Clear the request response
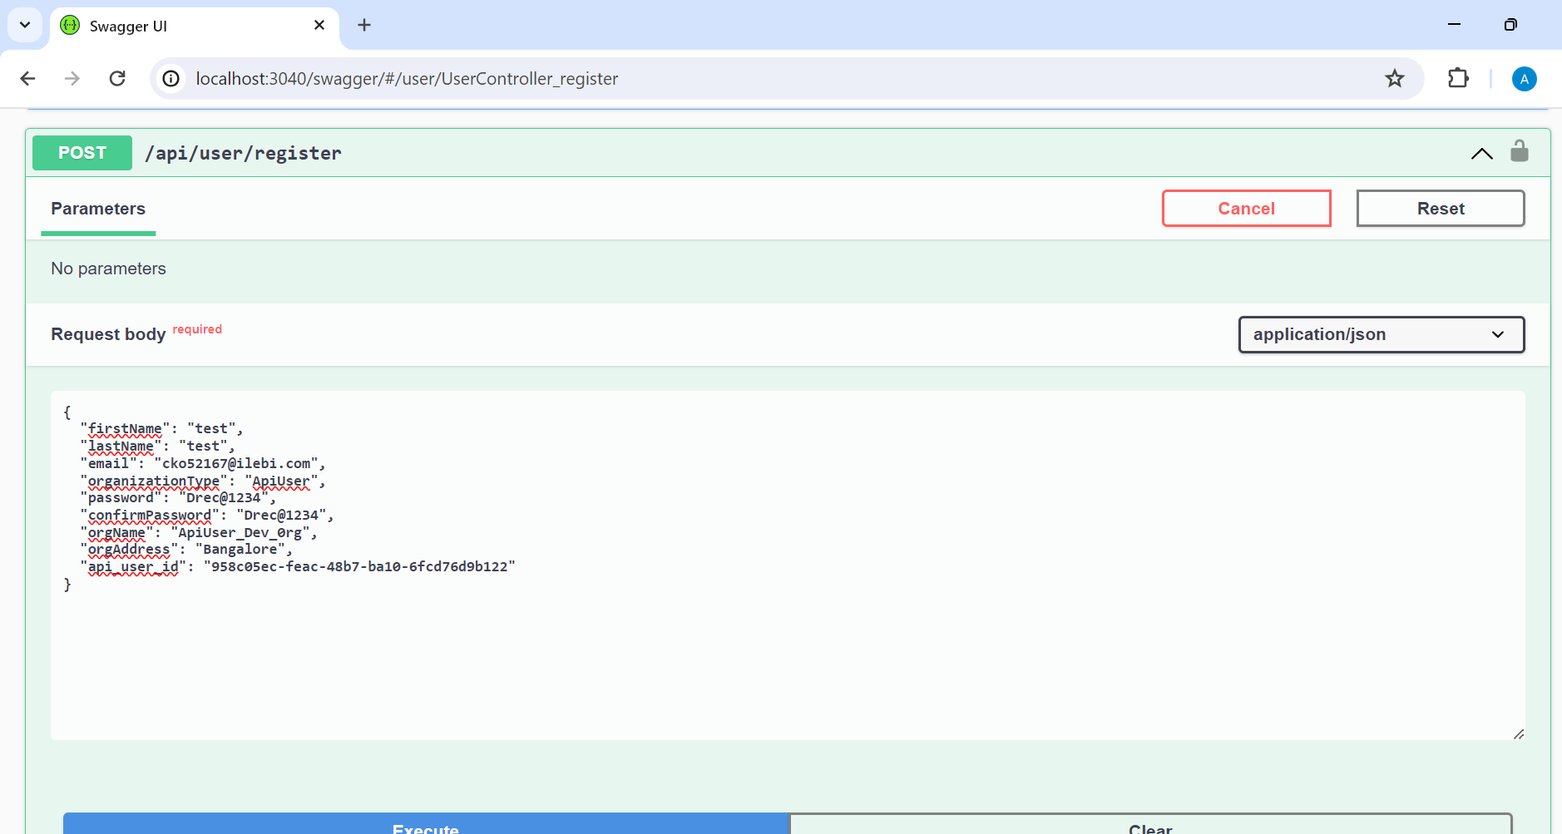The width and height of the screenshot is (1562, 834). click(x=1150, y=824)
